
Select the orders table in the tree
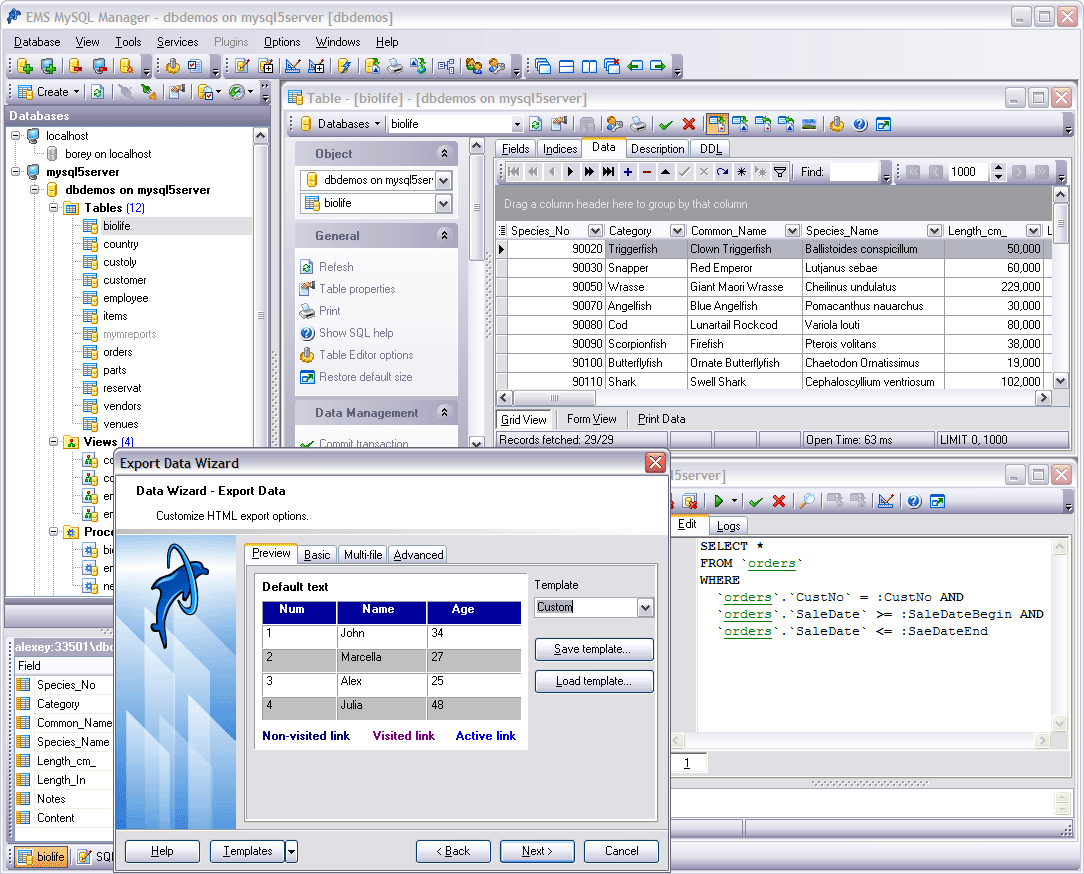[x=118, y=352]
